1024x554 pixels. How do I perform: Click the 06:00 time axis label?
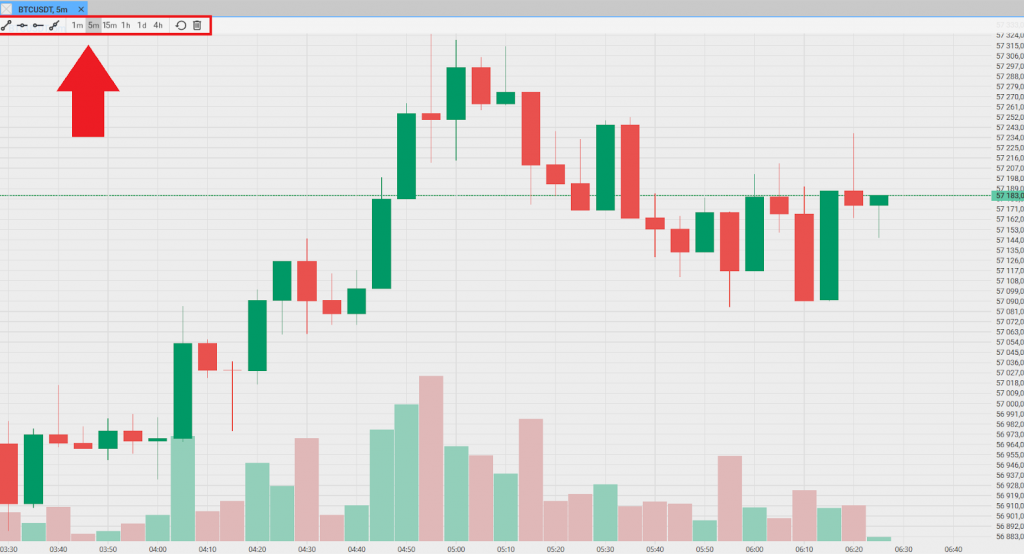[754, 549]
